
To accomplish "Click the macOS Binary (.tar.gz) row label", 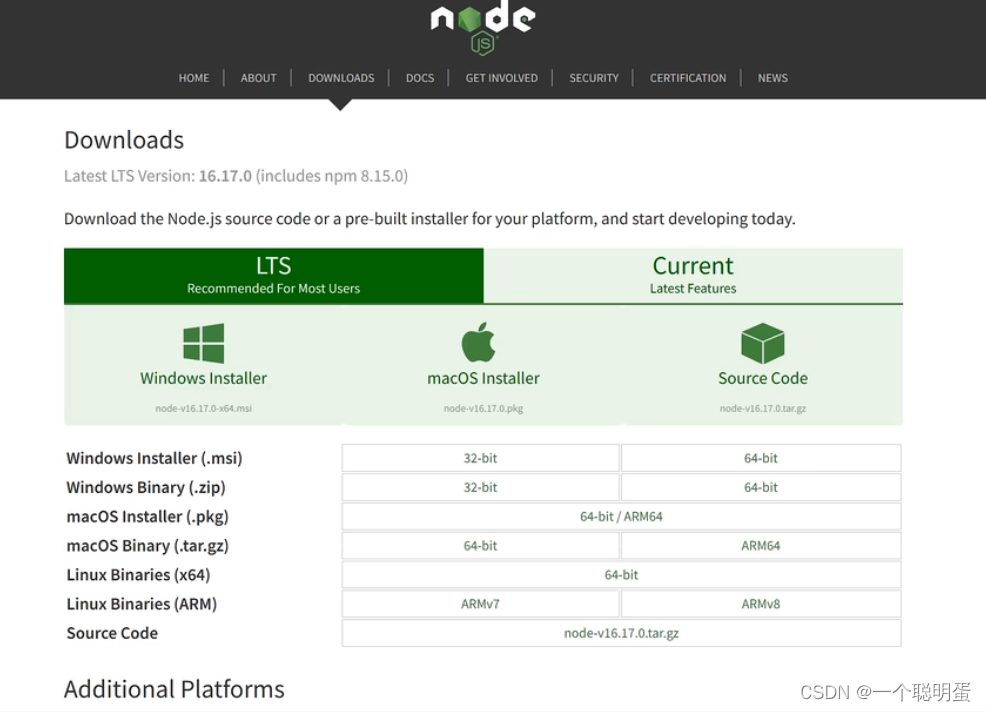I will click(x=148, y=546).
